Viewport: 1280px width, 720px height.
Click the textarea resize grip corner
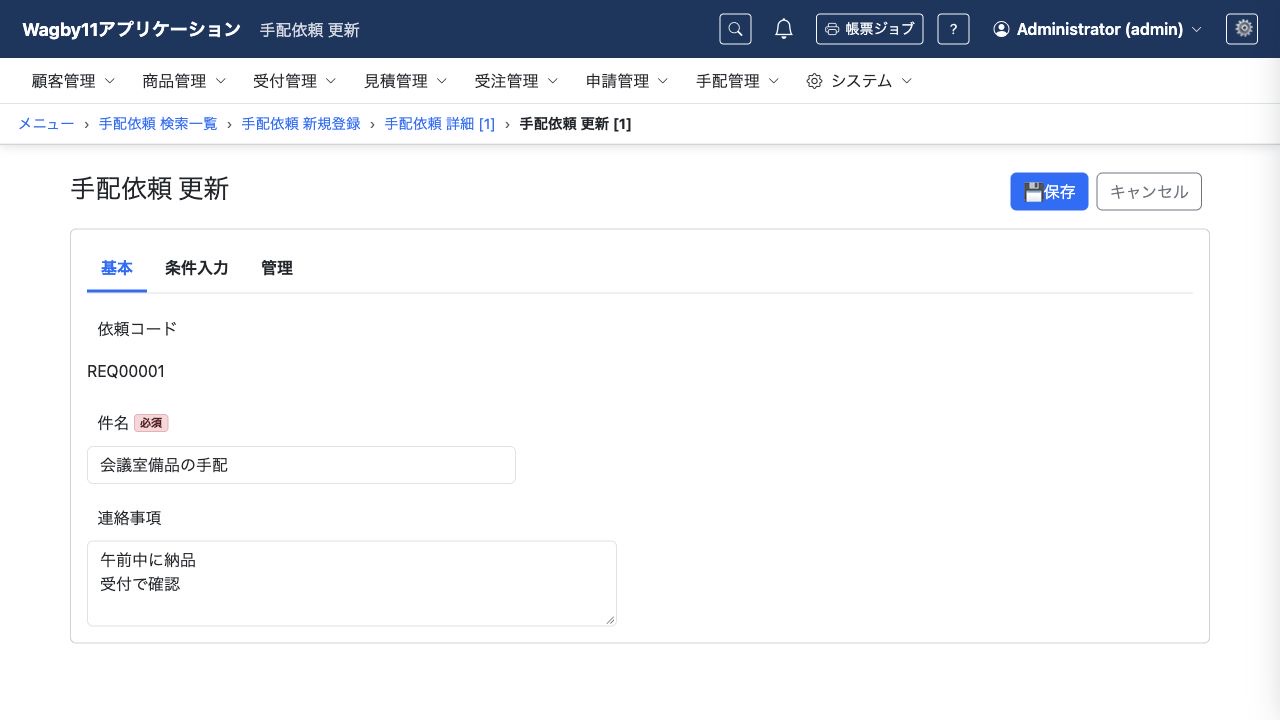coord(610,619)
